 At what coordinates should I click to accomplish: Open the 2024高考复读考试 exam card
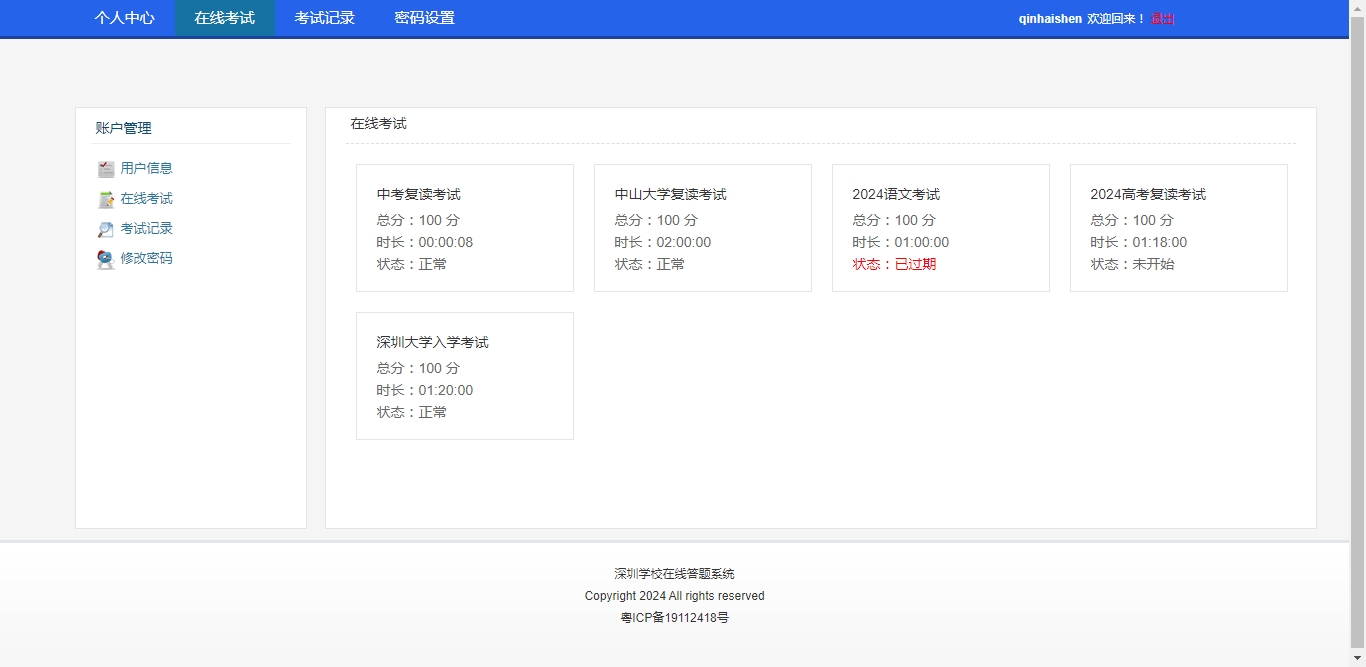tap(1178, 228)
